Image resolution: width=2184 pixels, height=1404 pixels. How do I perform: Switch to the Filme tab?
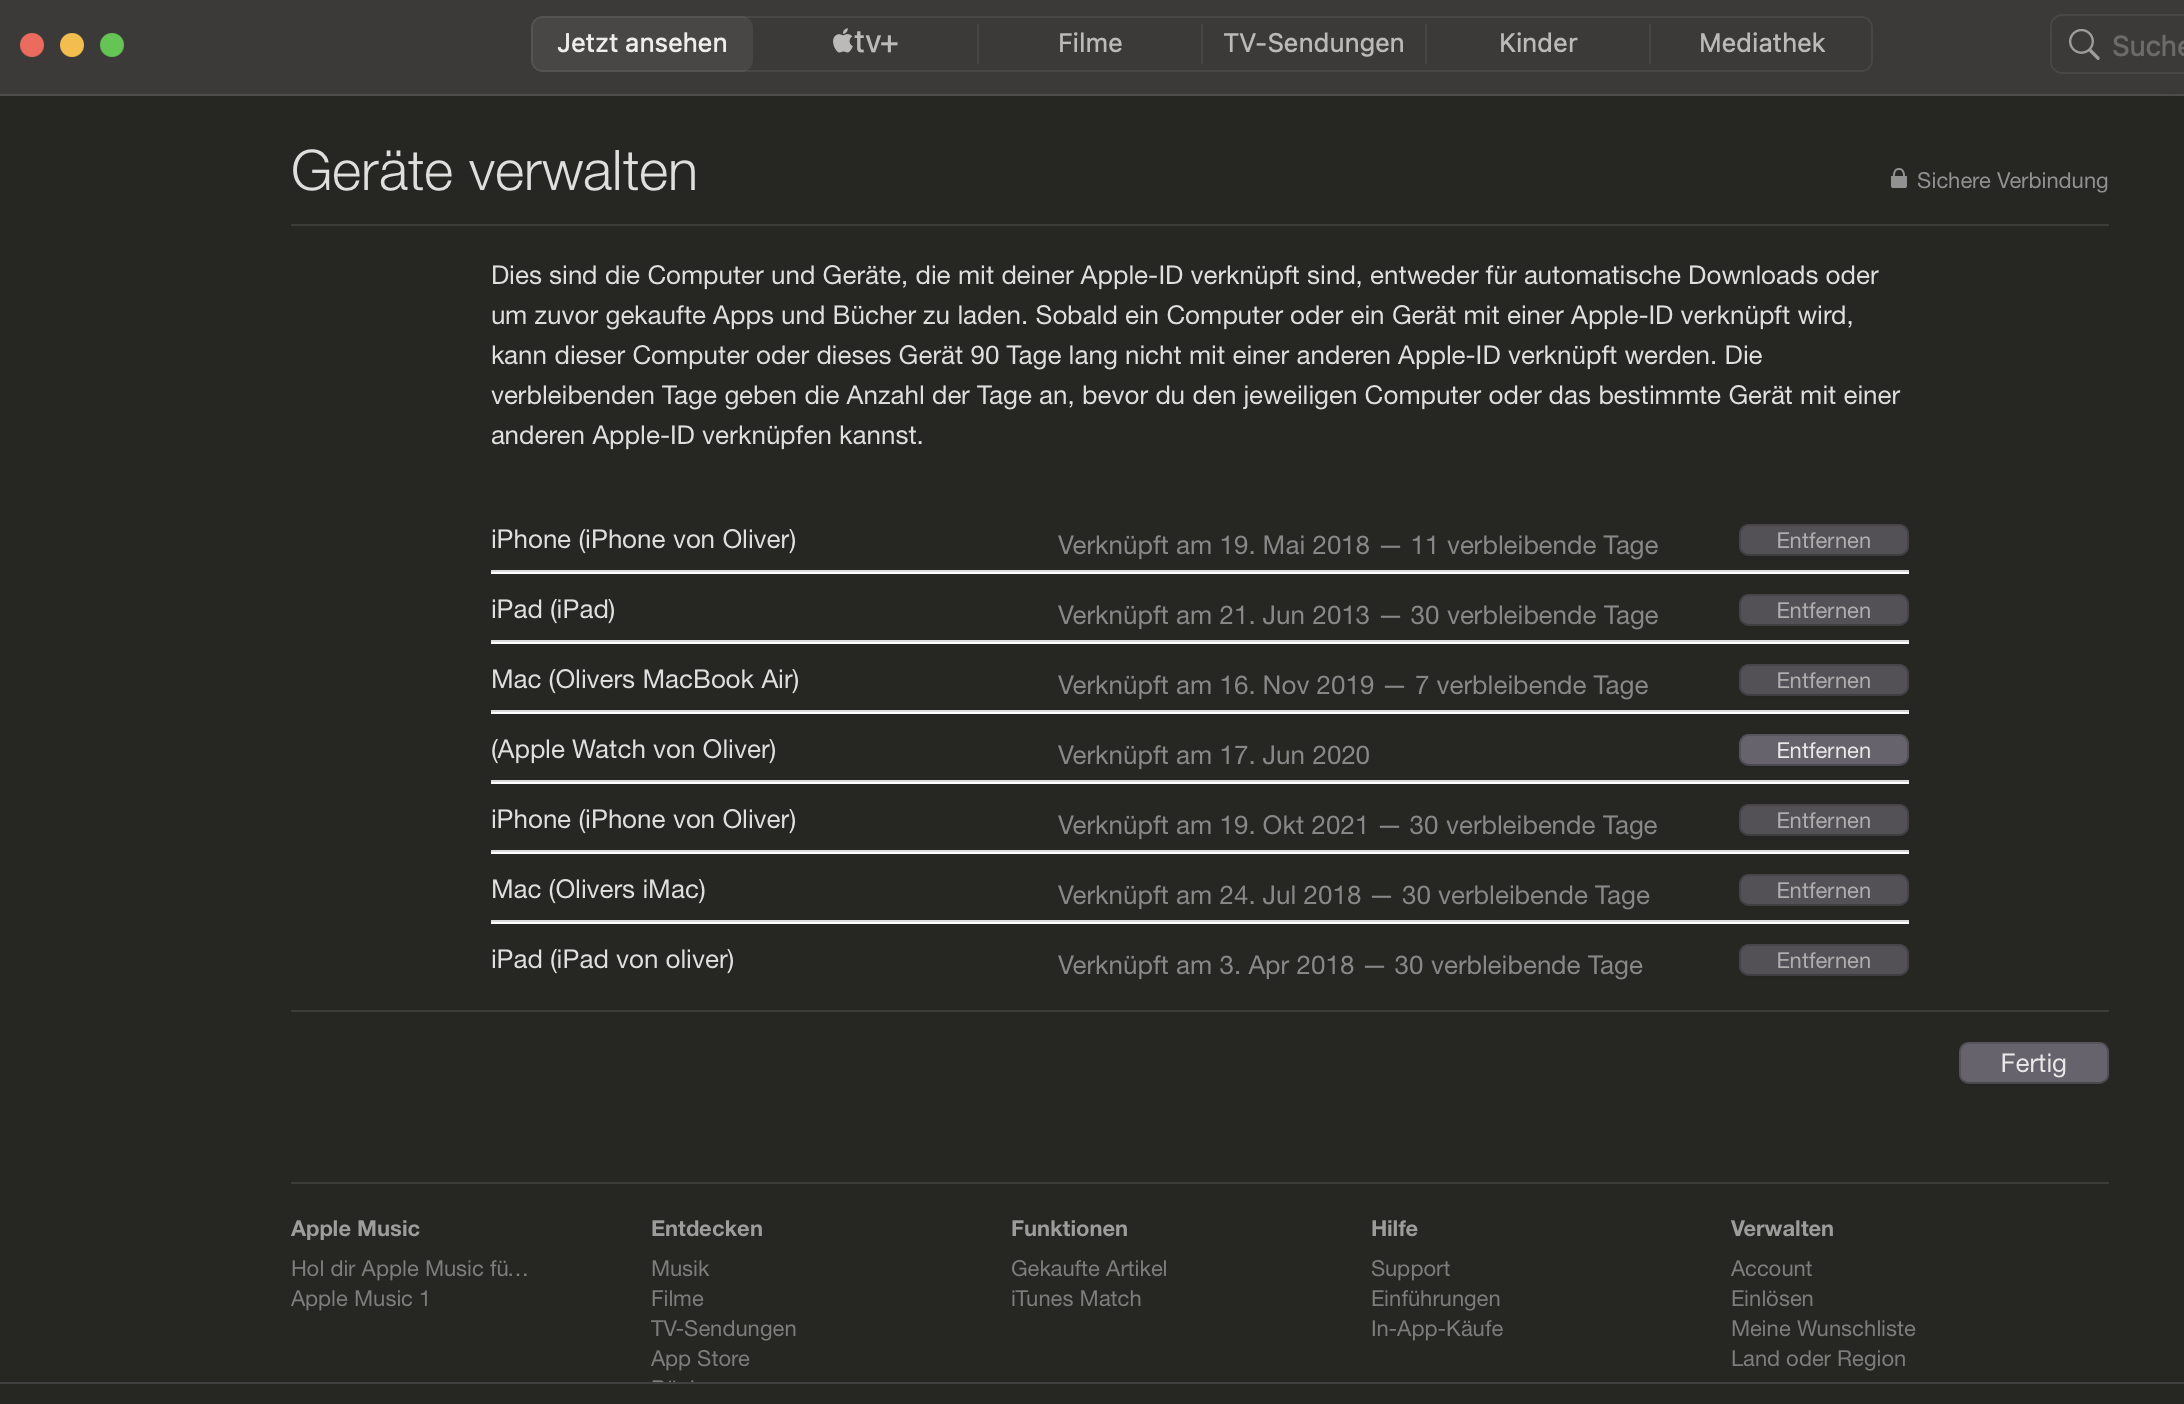coord(1089,44)
